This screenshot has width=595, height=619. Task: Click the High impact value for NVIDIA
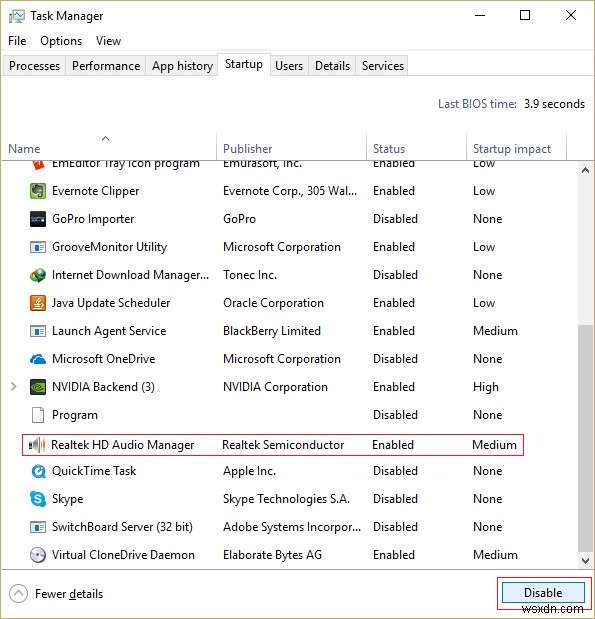point(486,387)
